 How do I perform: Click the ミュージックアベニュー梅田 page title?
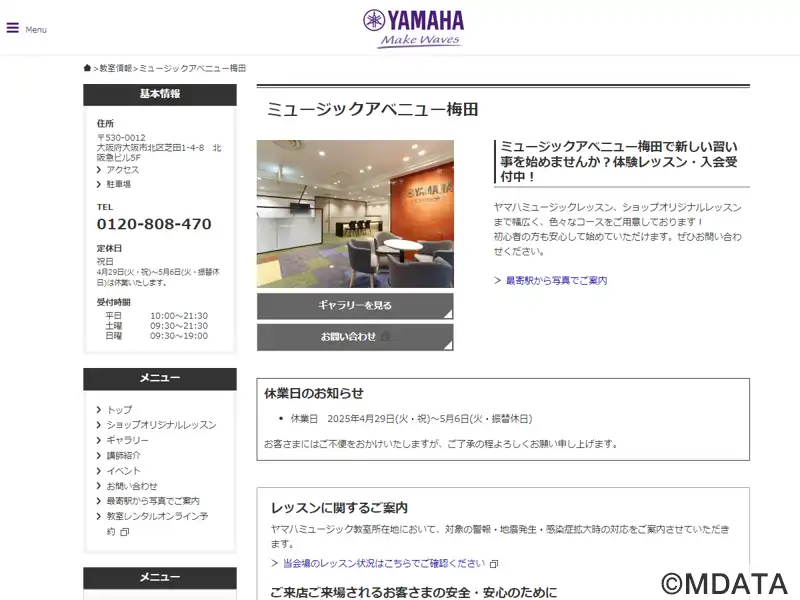372,110
